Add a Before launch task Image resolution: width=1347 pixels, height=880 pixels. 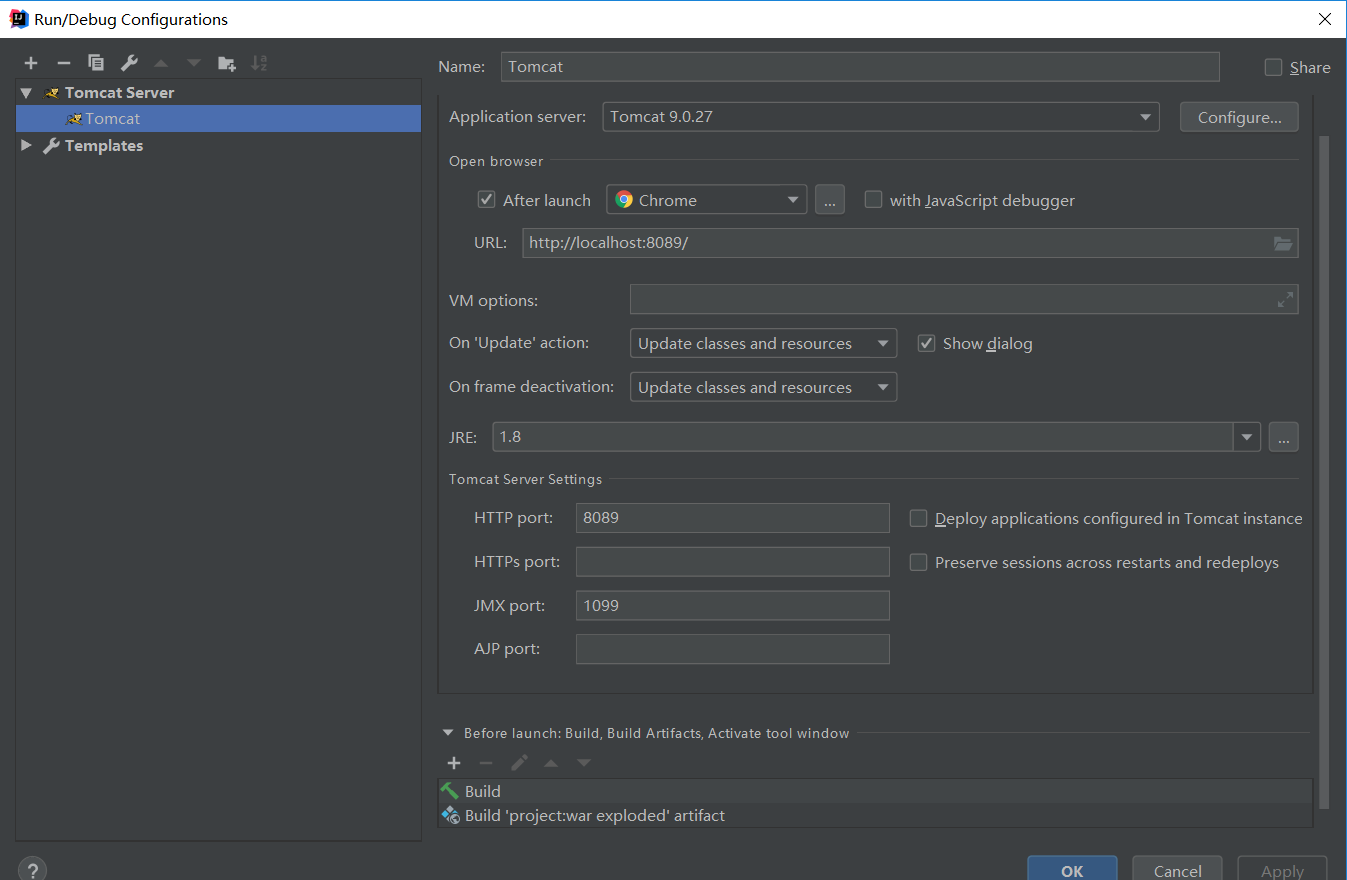point(454,763)
